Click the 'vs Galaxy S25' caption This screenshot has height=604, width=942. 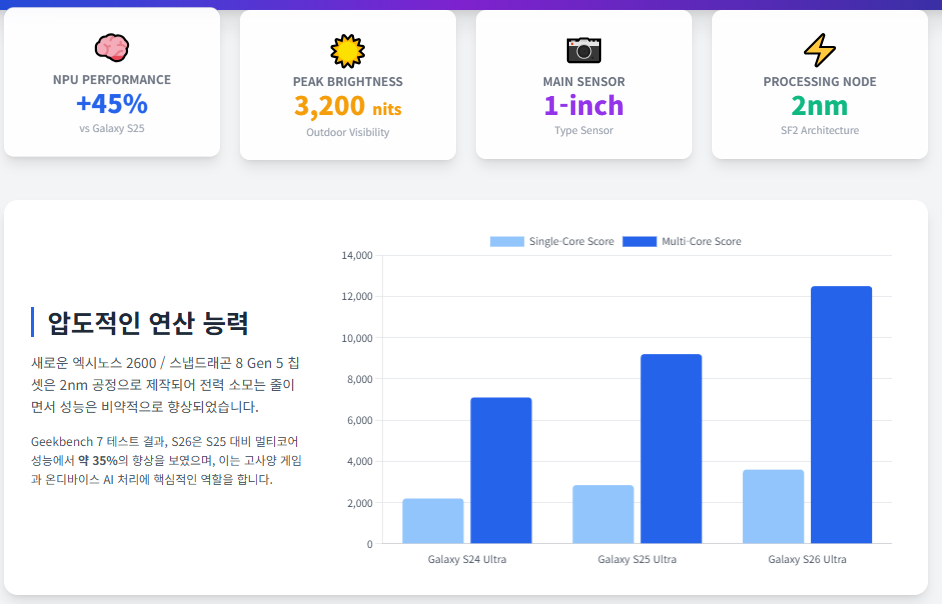[112, 129]
